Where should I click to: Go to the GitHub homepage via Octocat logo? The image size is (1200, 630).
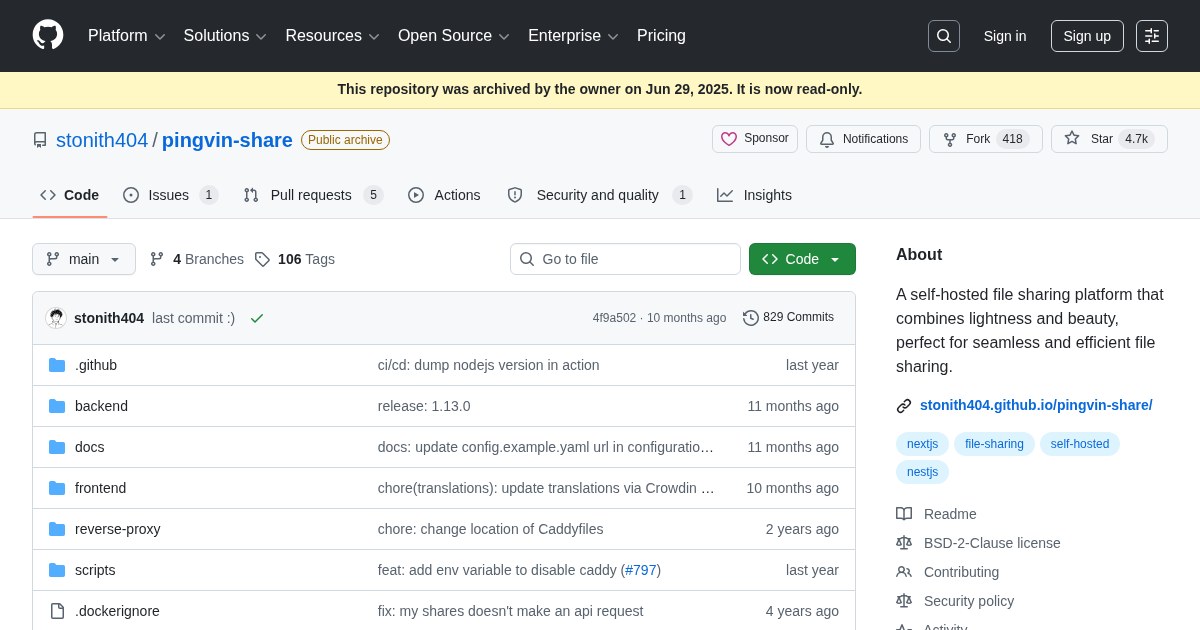(x=48, y=35)
